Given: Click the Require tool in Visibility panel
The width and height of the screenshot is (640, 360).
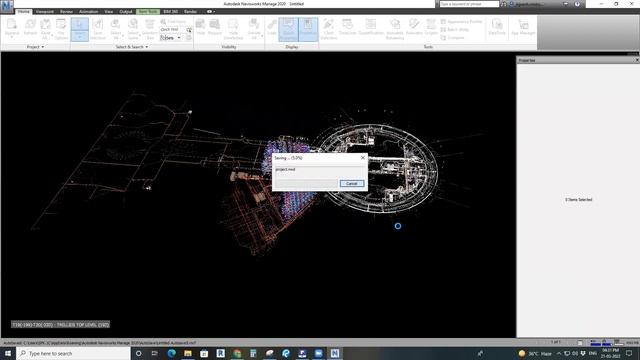Looking at the screenshot, I should [215, 27].
